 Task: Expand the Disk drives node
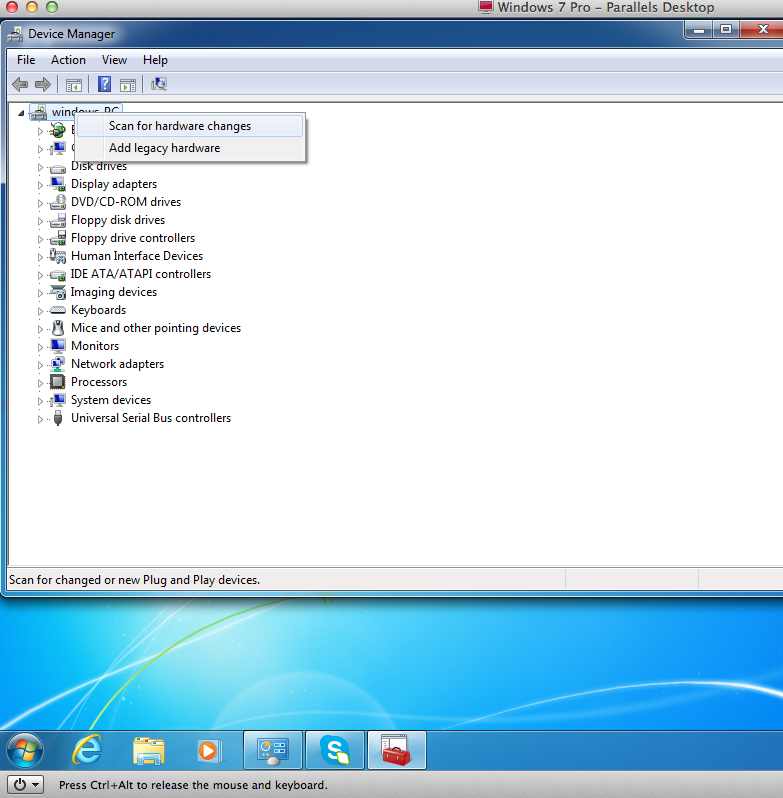(40, 167)
